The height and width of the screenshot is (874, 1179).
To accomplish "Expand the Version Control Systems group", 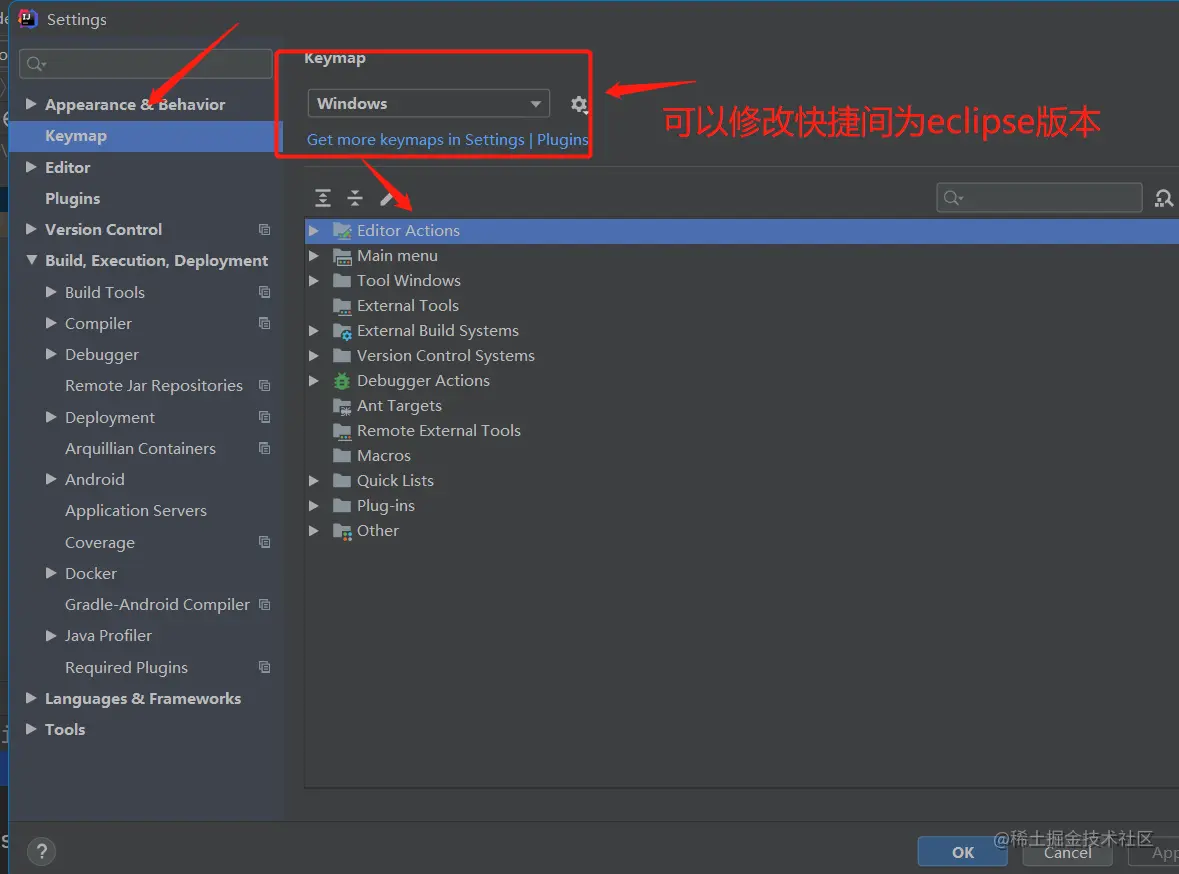I will tap(314, 356).
